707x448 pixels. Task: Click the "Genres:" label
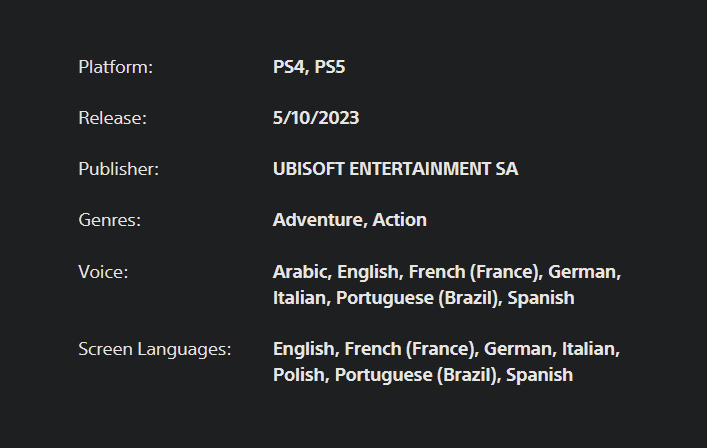coord(109,220)
